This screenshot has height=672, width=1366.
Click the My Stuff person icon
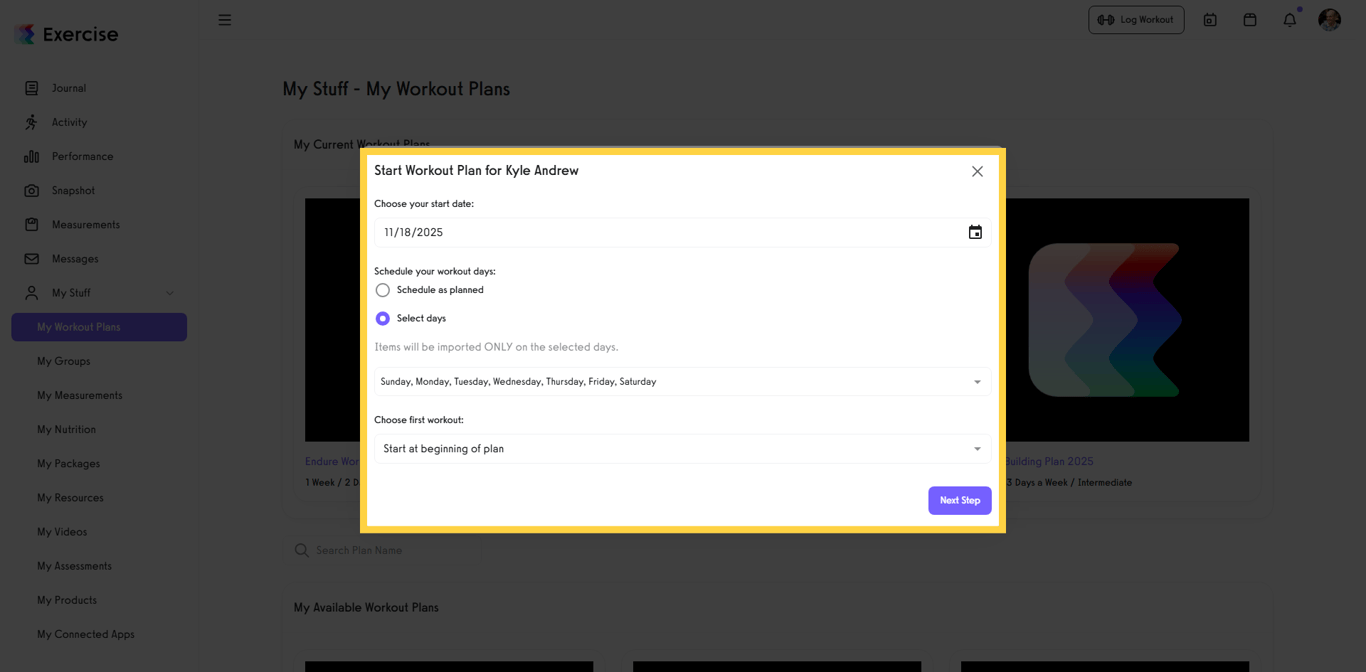pyautogui.click(x=32, y=293)
